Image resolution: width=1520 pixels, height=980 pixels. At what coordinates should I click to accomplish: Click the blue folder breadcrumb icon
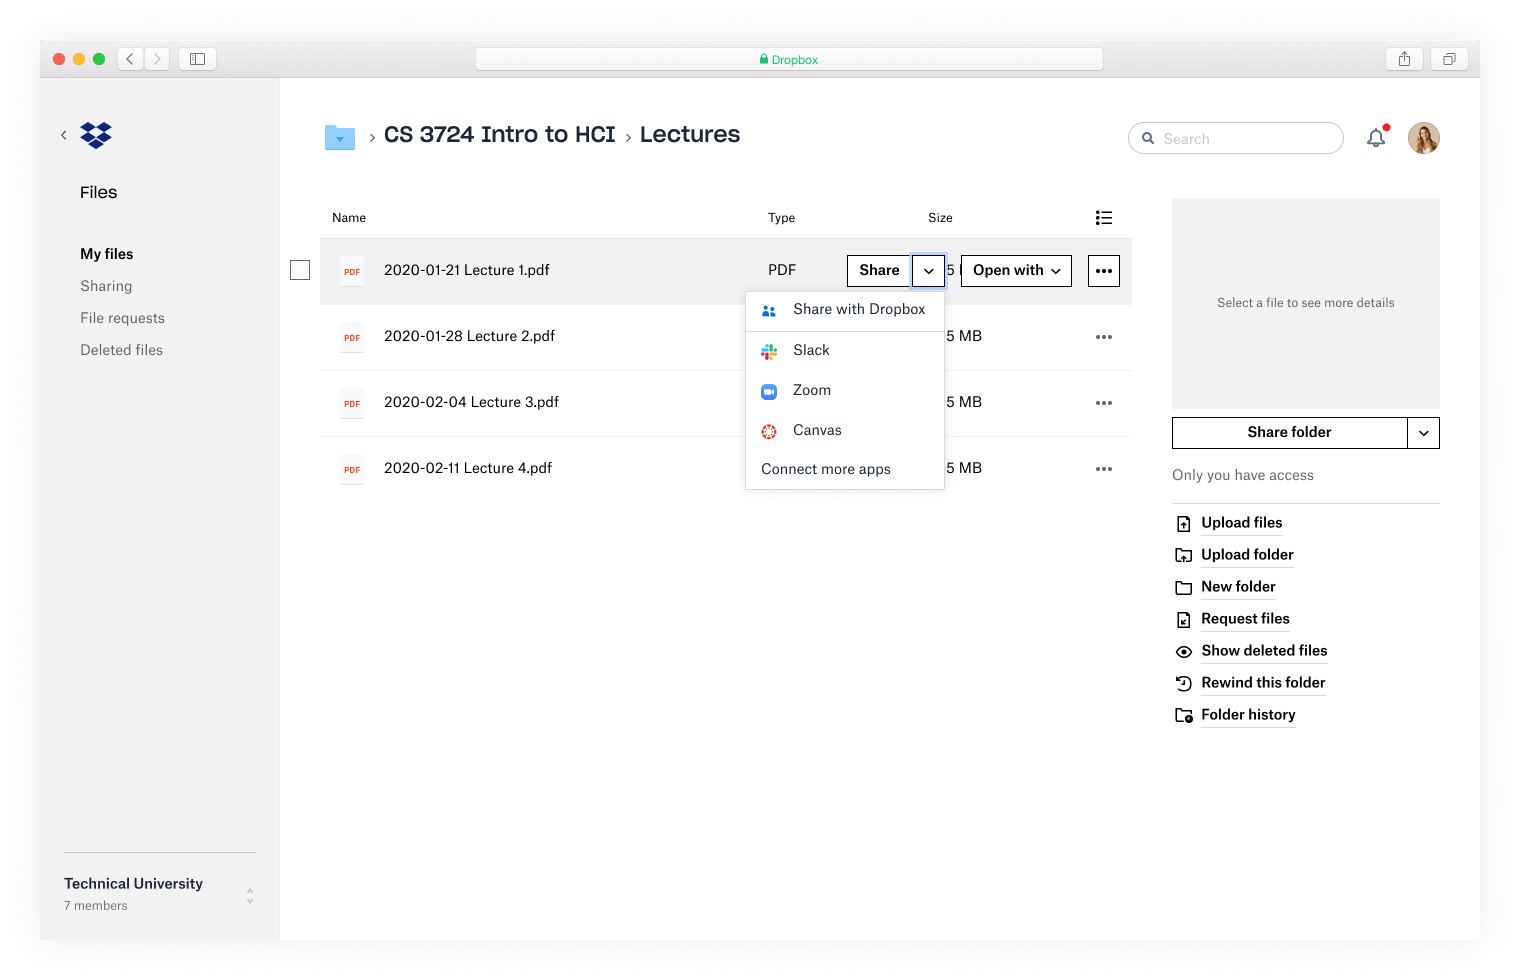[340, 137]
